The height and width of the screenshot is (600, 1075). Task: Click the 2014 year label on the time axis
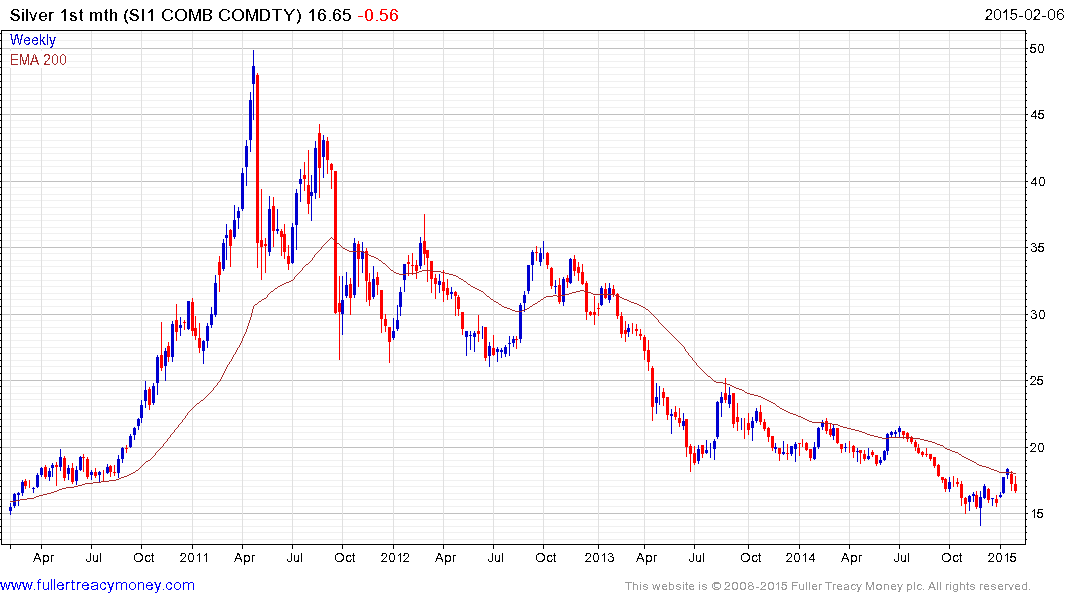[x=800, y=557]
